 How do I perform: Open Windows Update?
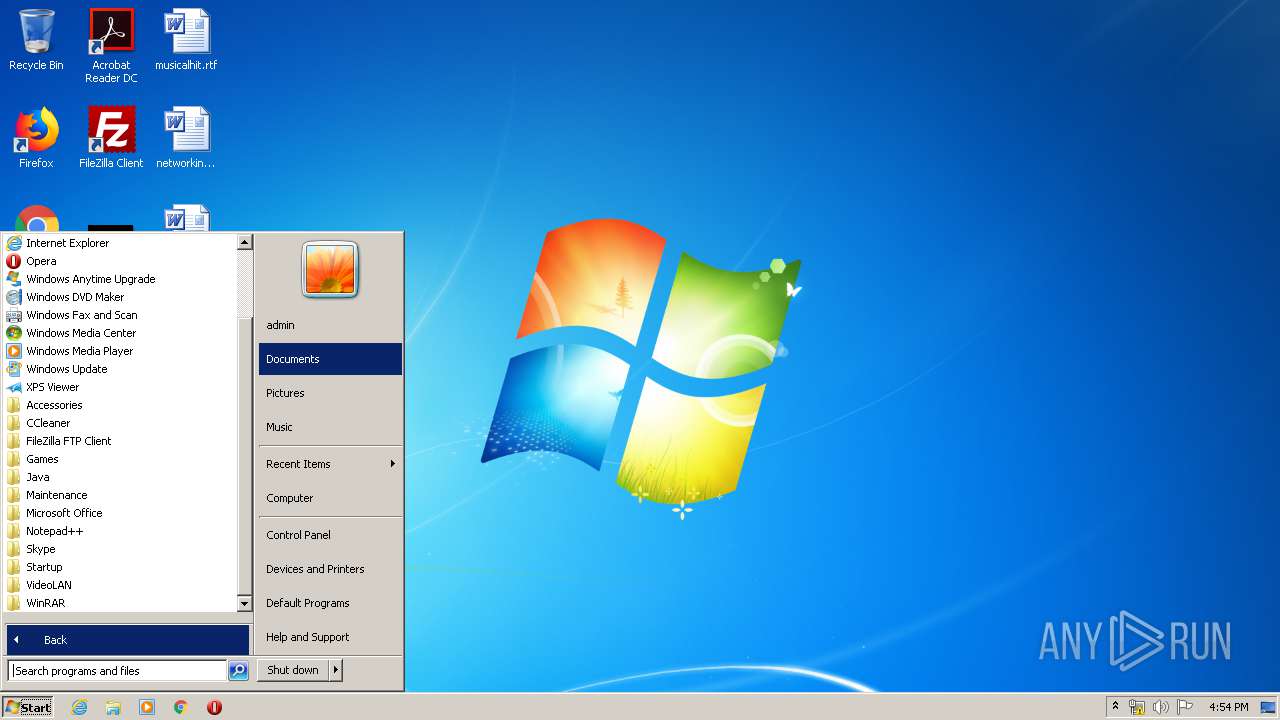[120, 369]
